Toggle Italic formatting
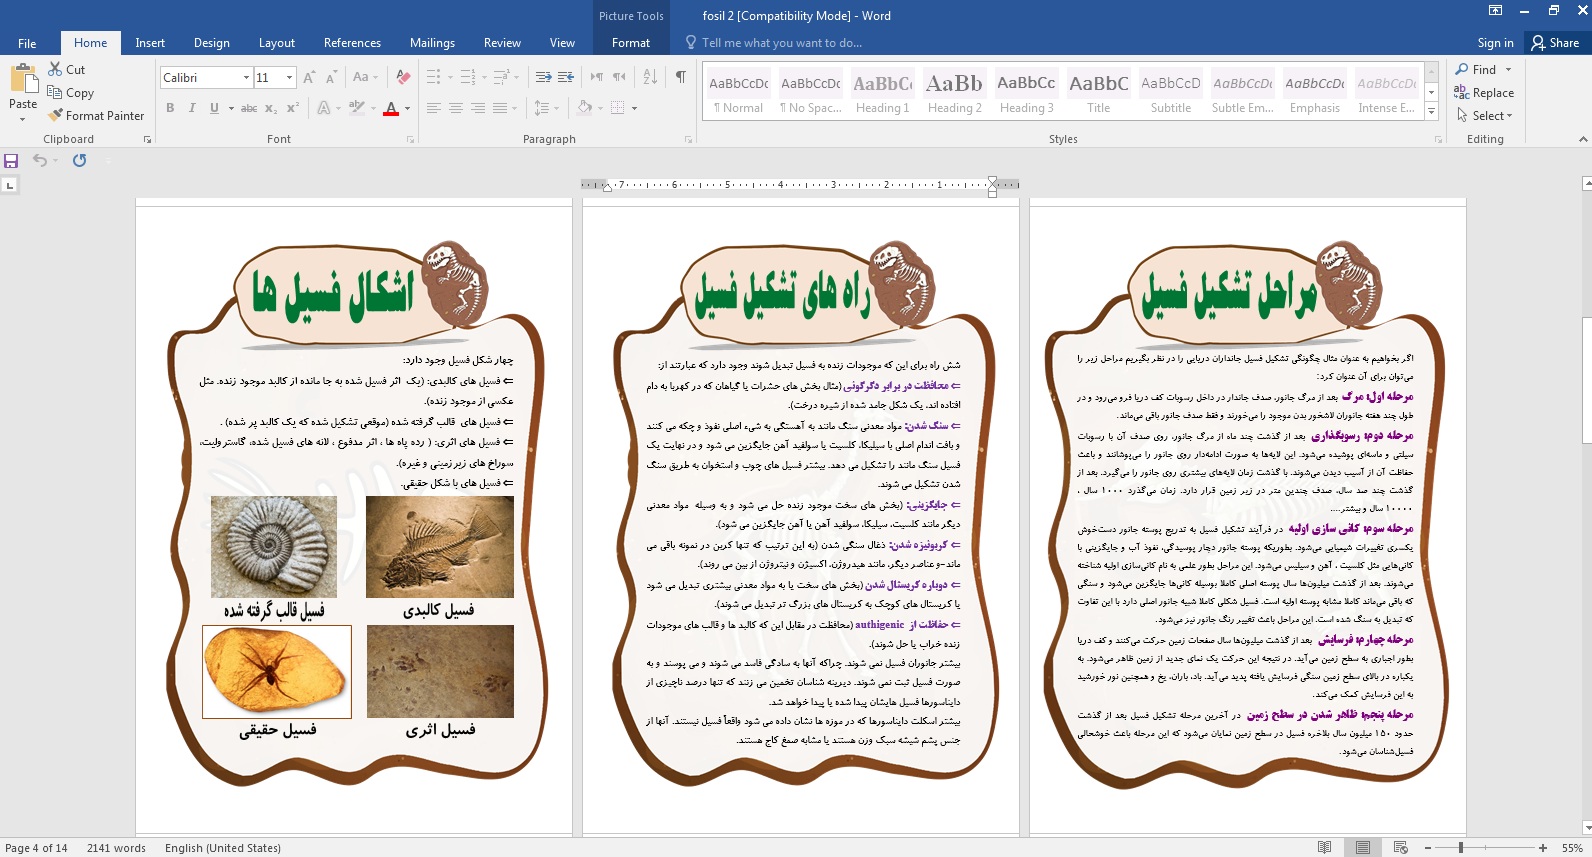Viewport: 1592px width, 857px height. 192,108
